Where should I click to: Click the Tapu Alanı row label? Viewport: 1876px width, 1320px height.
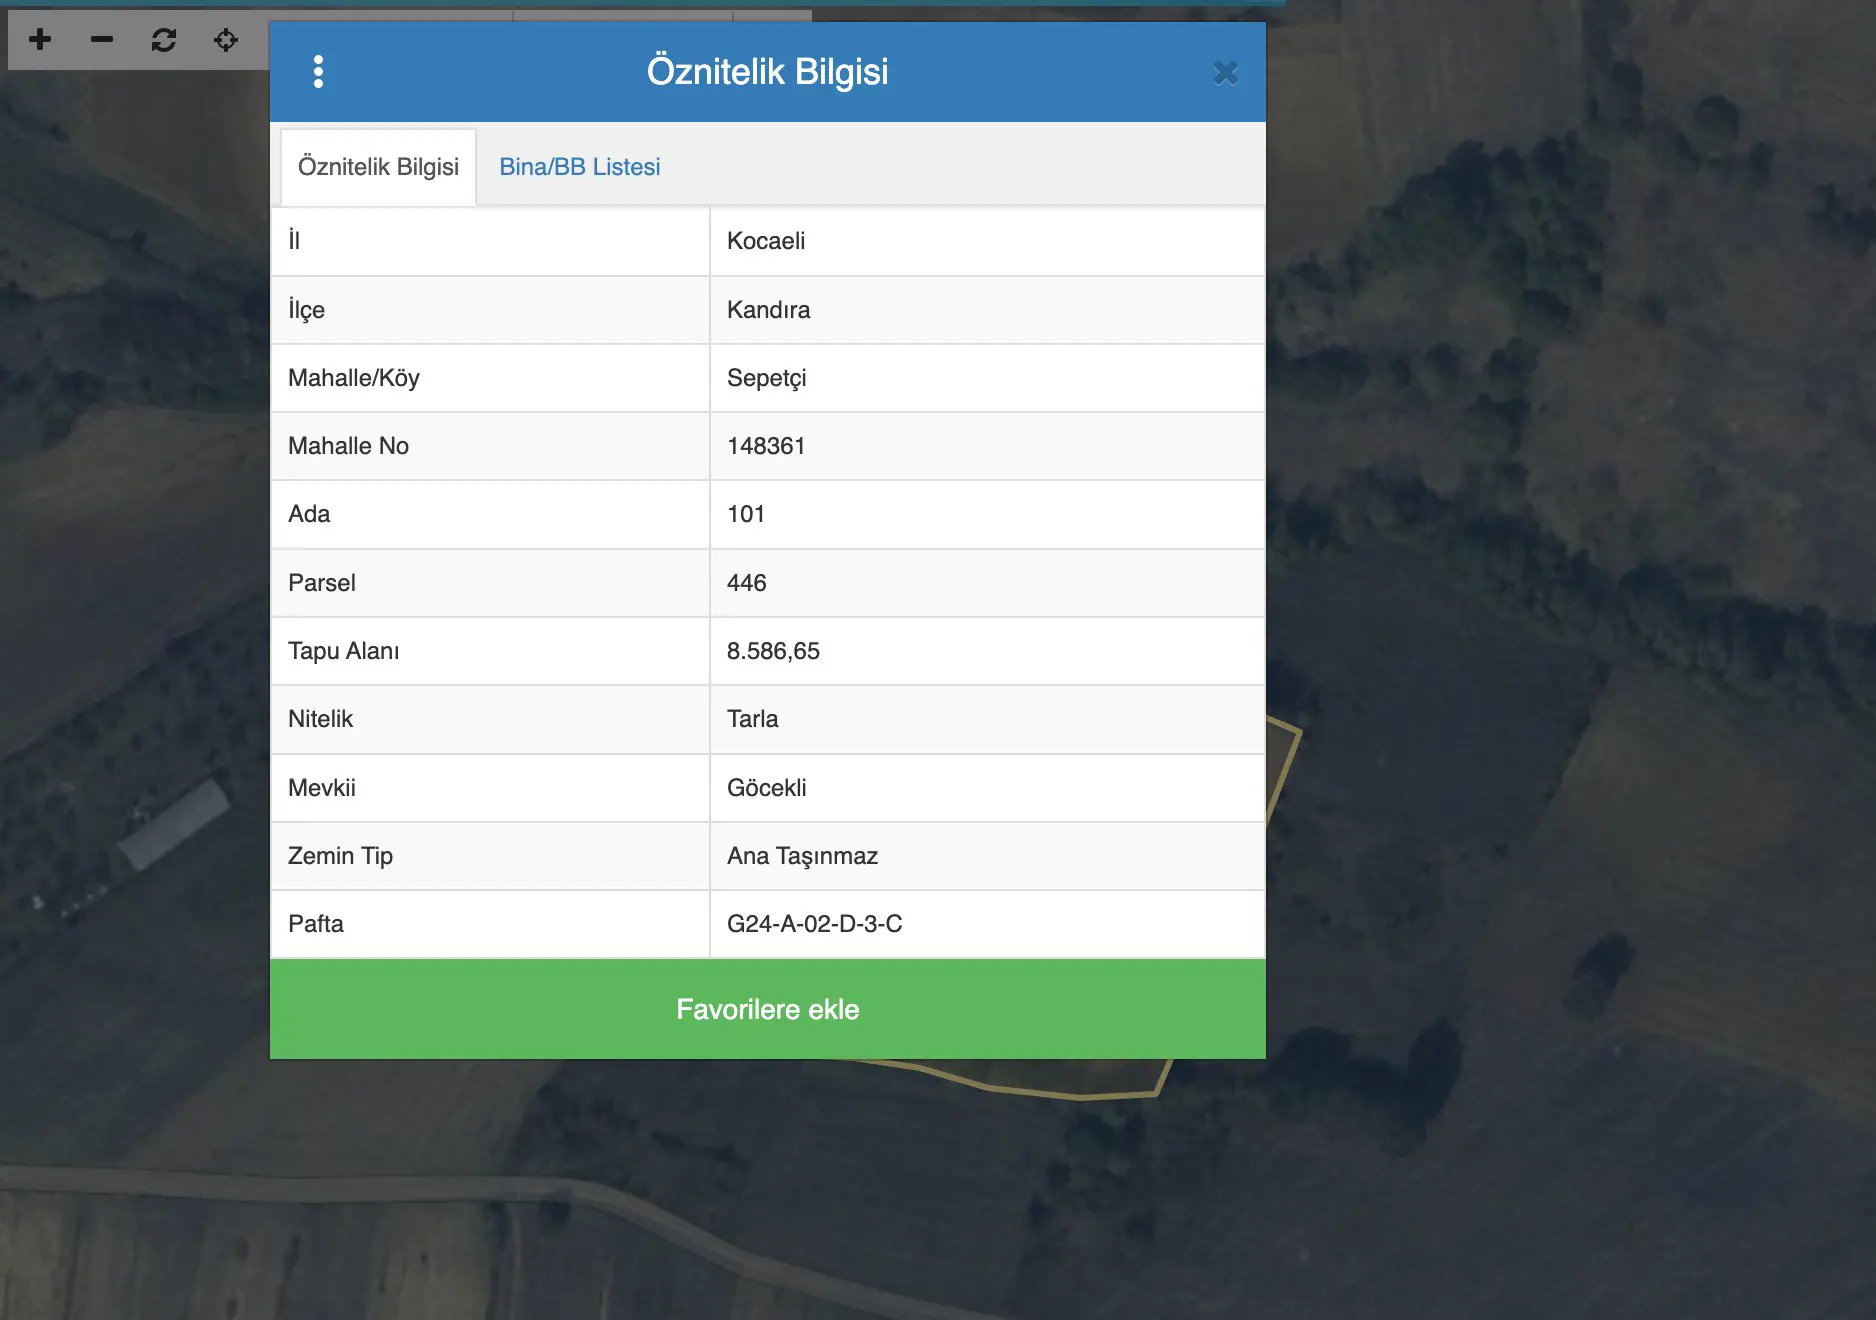(344, 651)
